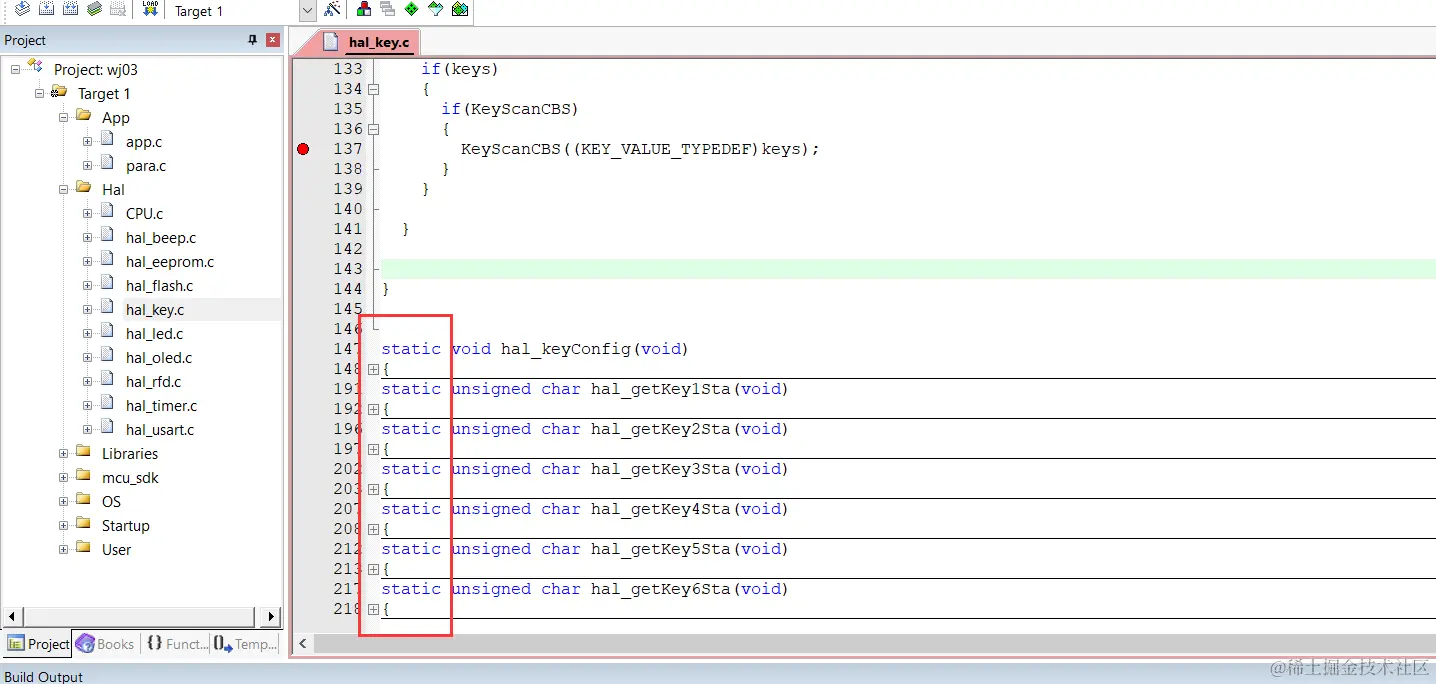Collapse the Target 1 tree node

coord(39,93)
